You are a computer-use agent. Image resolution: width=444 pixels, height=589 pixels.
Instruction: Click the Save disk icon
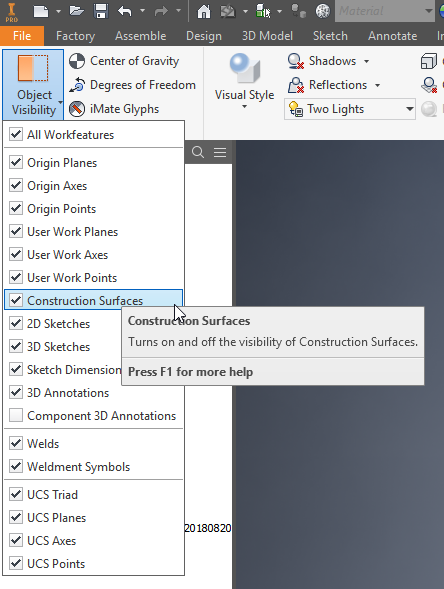point(101,11)
